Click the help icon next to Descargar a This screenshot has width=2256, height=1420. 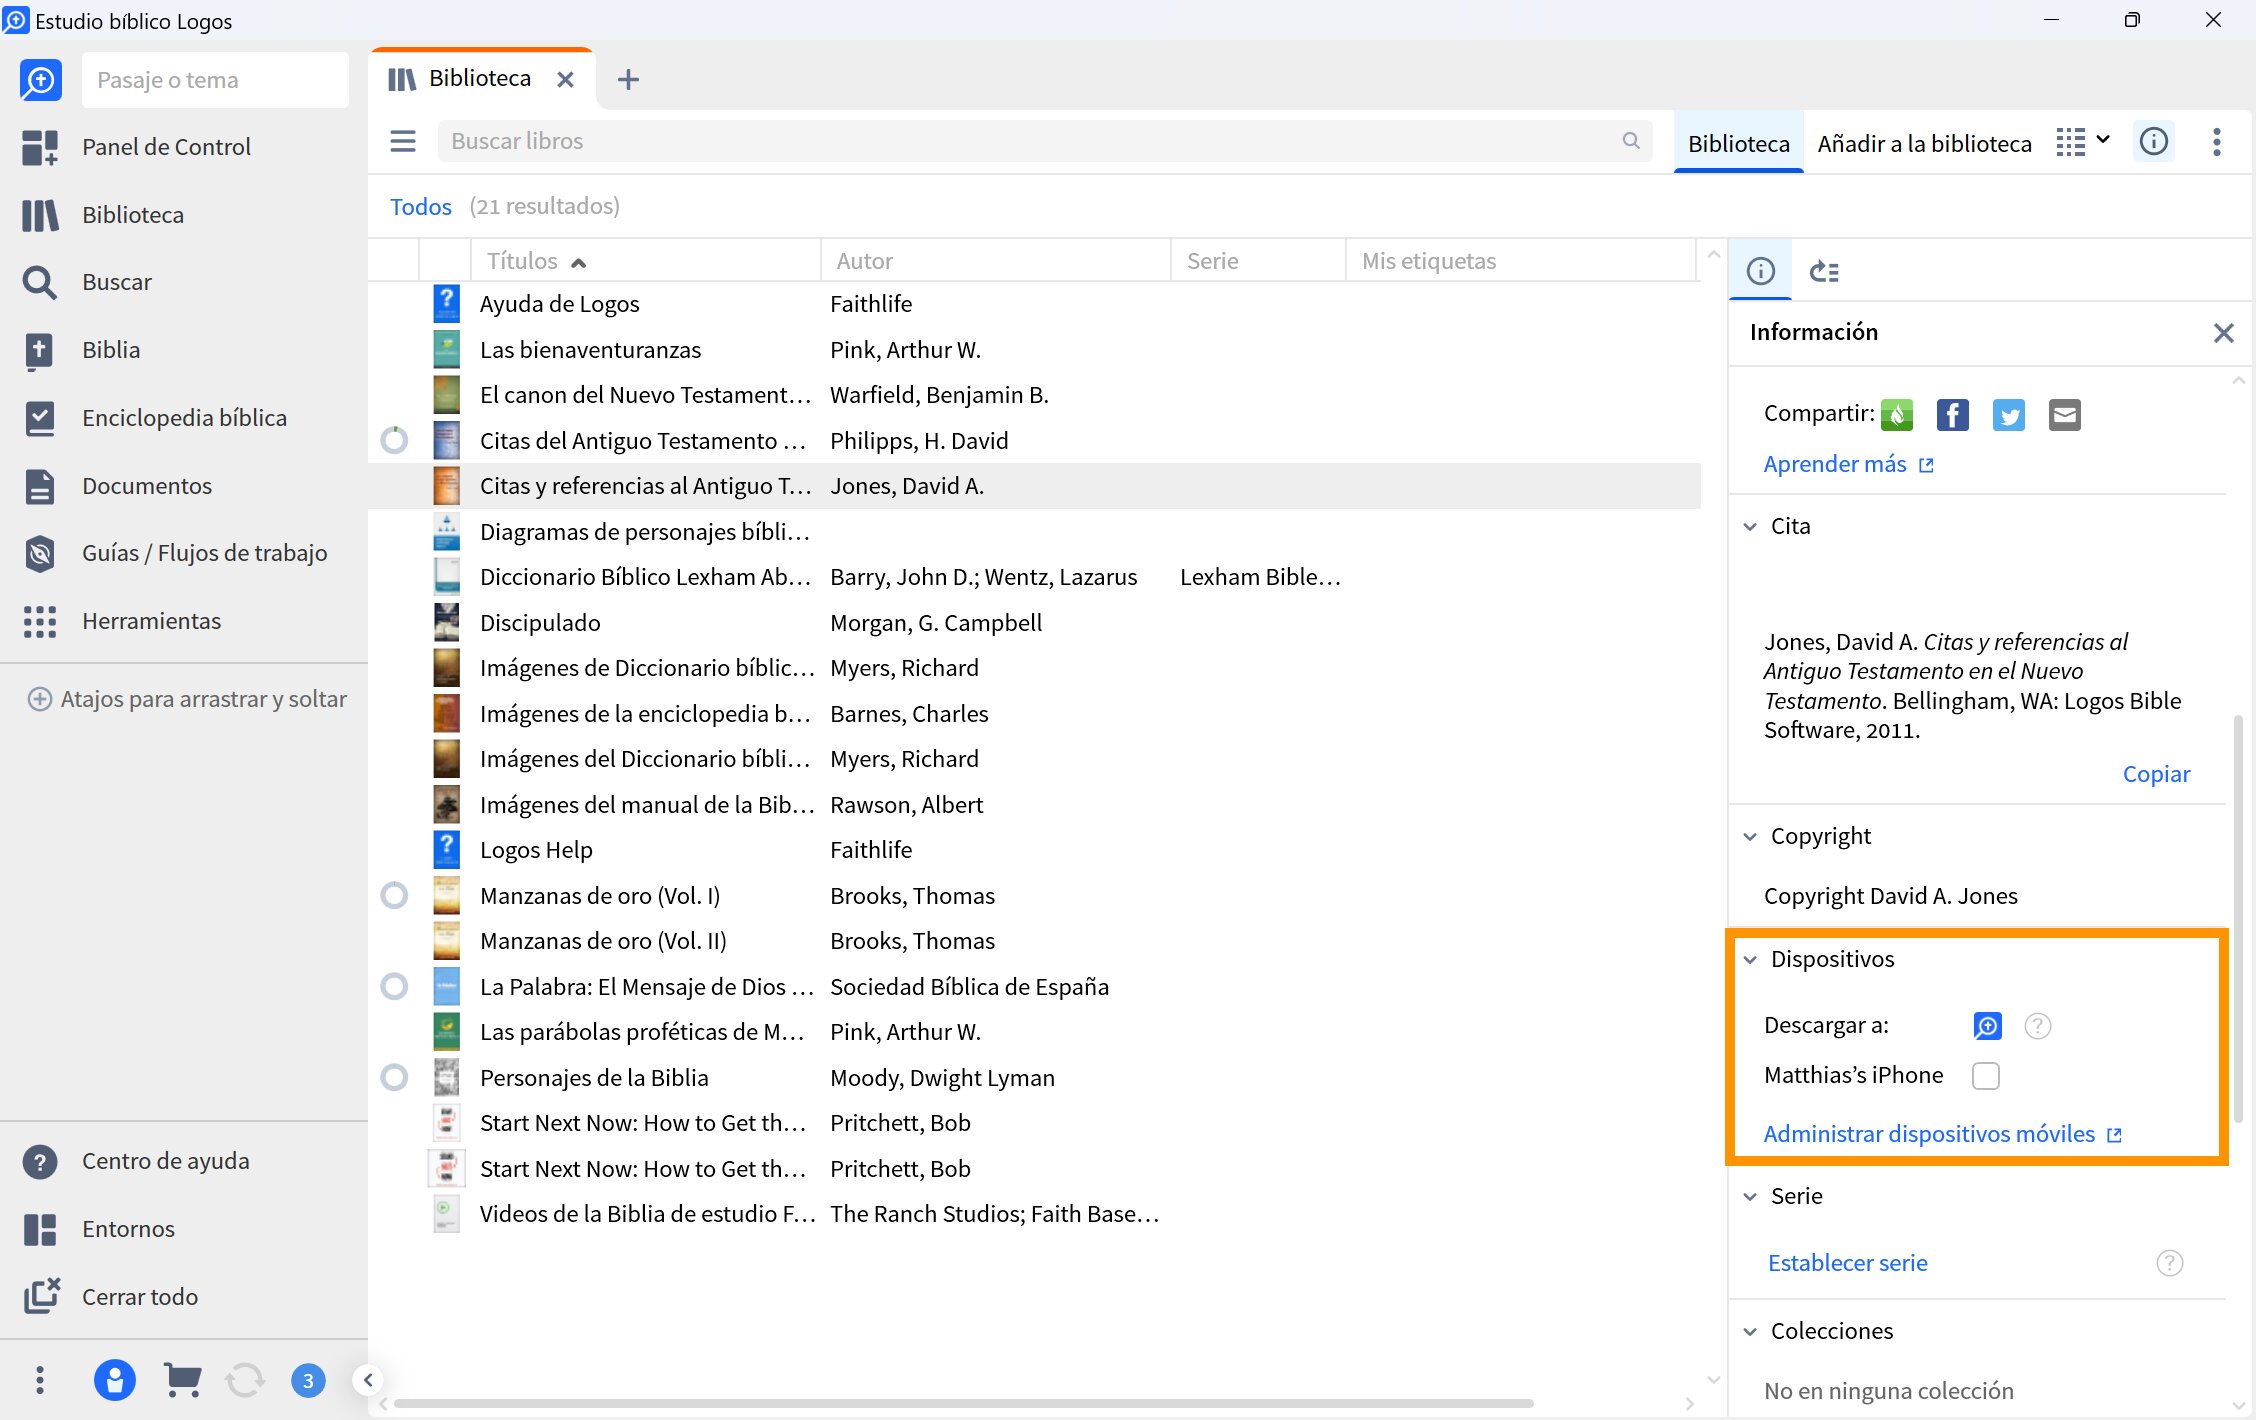pos(2038,1026)
